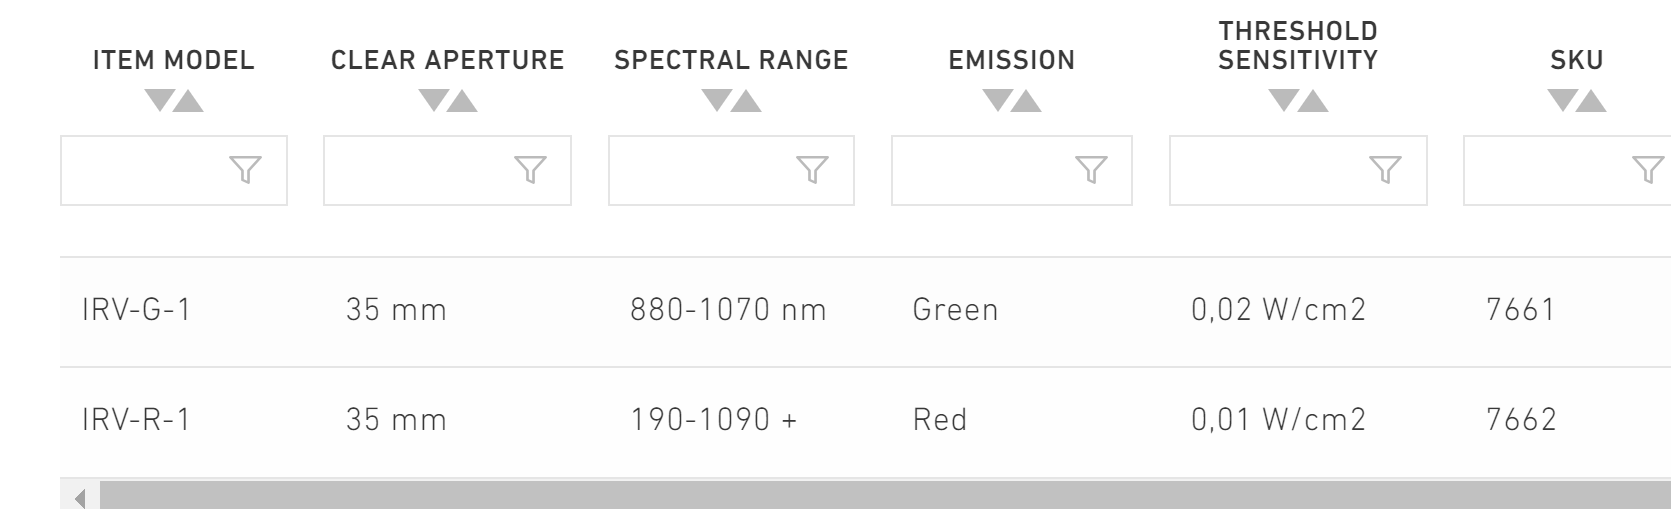Screen dimensions: 1671x509
Task: Select the IRV-G-1 model row
Action: point(865,311)
